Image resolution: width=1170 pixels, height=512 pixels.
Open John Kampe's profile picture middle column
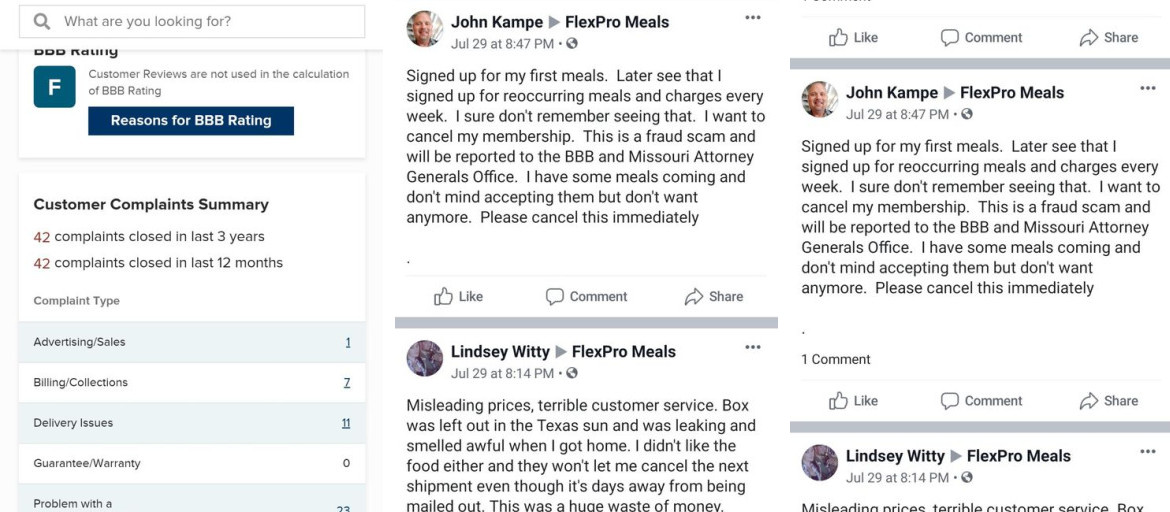pos(424,30)
